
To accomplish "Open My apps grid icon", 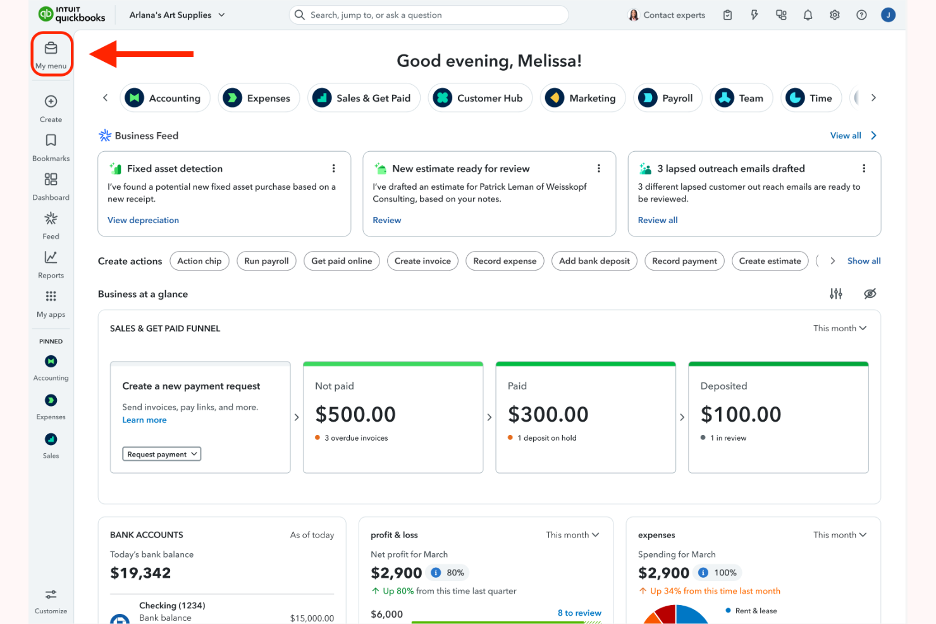I will coord(50,296).
